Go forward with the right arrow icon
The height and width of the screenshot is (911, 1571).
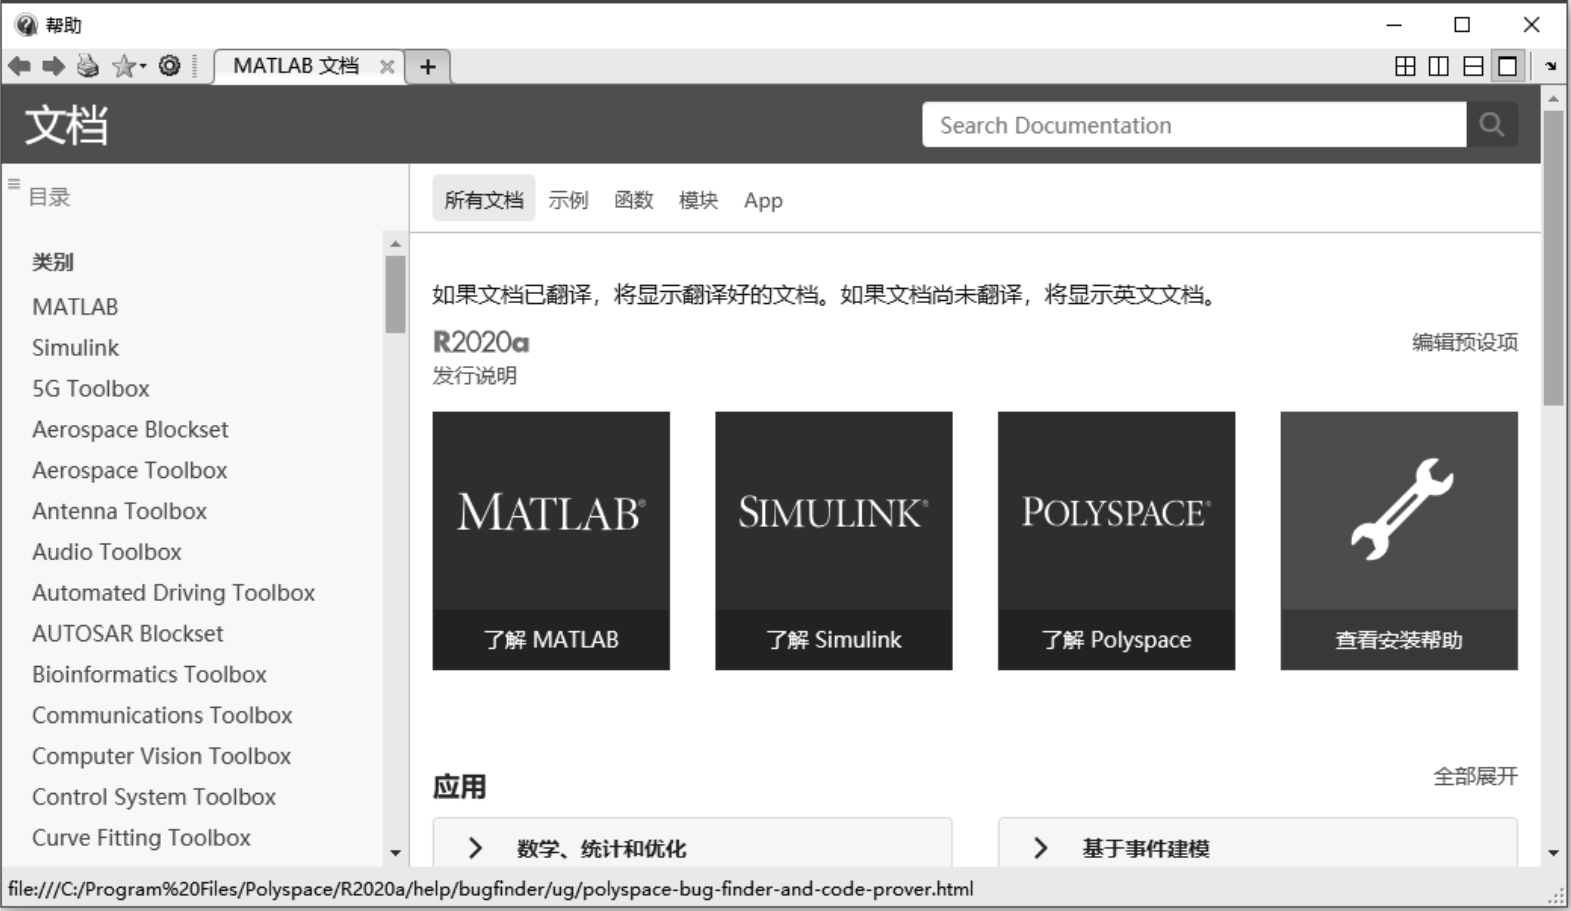(53, 66)
